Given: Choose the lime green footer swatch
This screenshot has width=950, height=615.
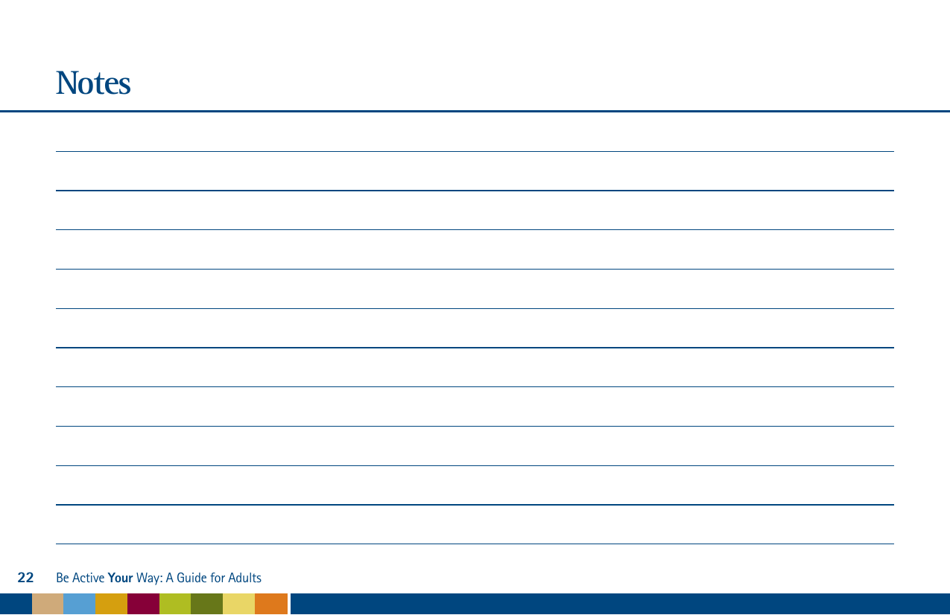Looking at the screenshot, I should 175,604.
